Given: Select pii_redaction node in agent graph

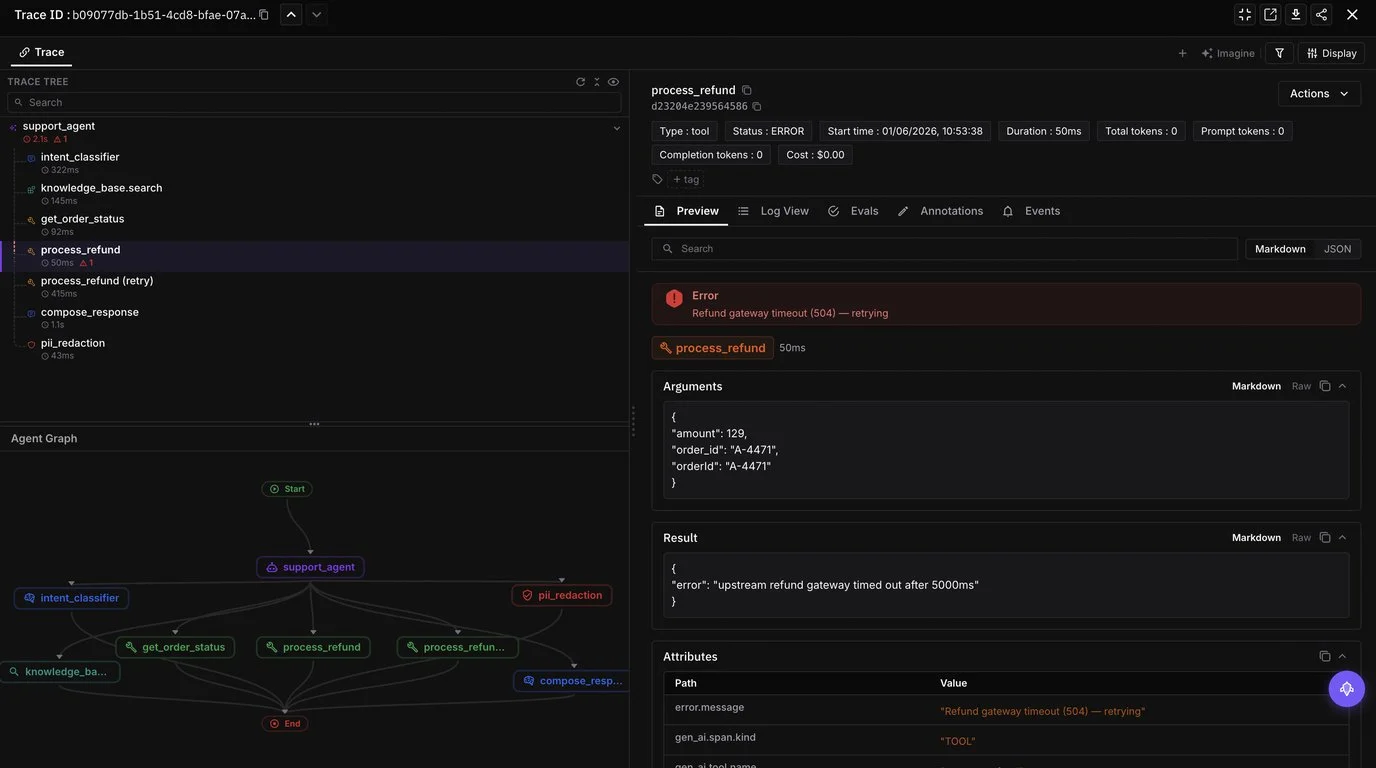Looking at the screenshot, I should (x=562, y=595).
